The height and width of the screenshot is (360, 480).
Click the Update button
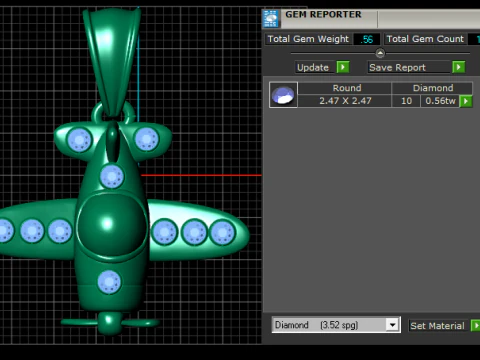(x=315, y=67)
